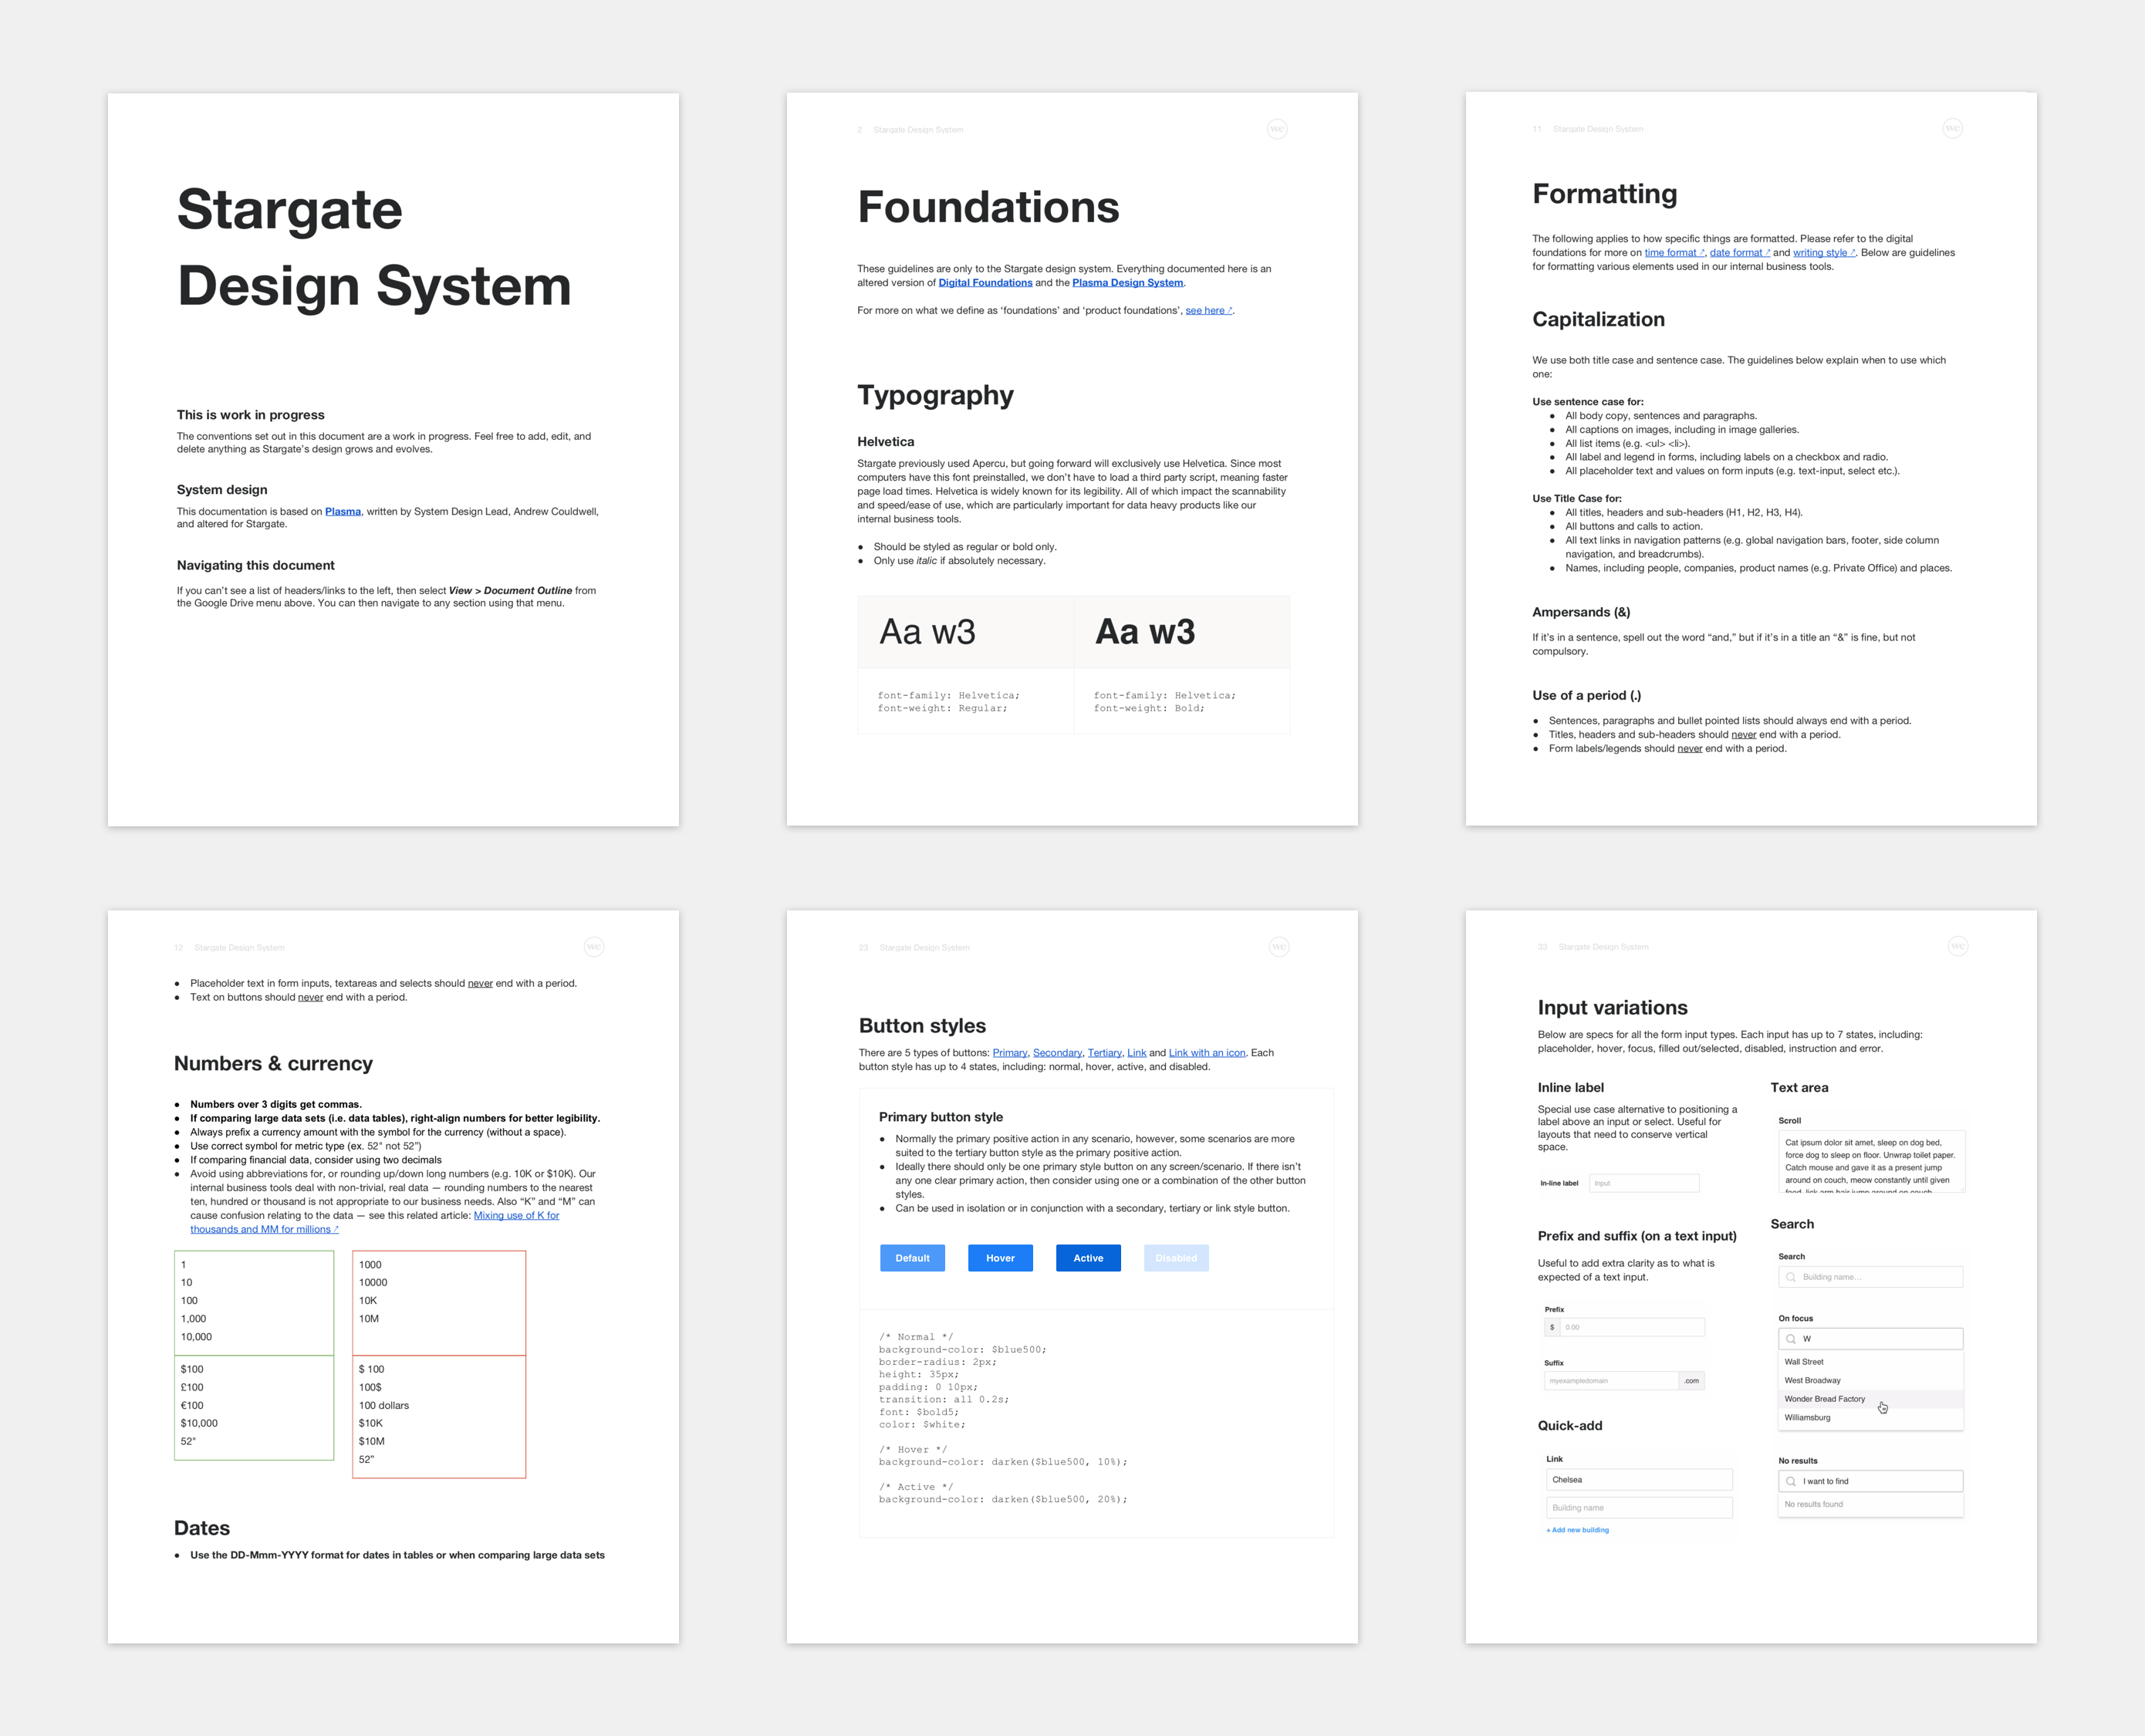This screenshot has height=1736, width=2145.
Task: Select 'Williamsburg' from search suggestions
Action: (x=1870, y=1418)
